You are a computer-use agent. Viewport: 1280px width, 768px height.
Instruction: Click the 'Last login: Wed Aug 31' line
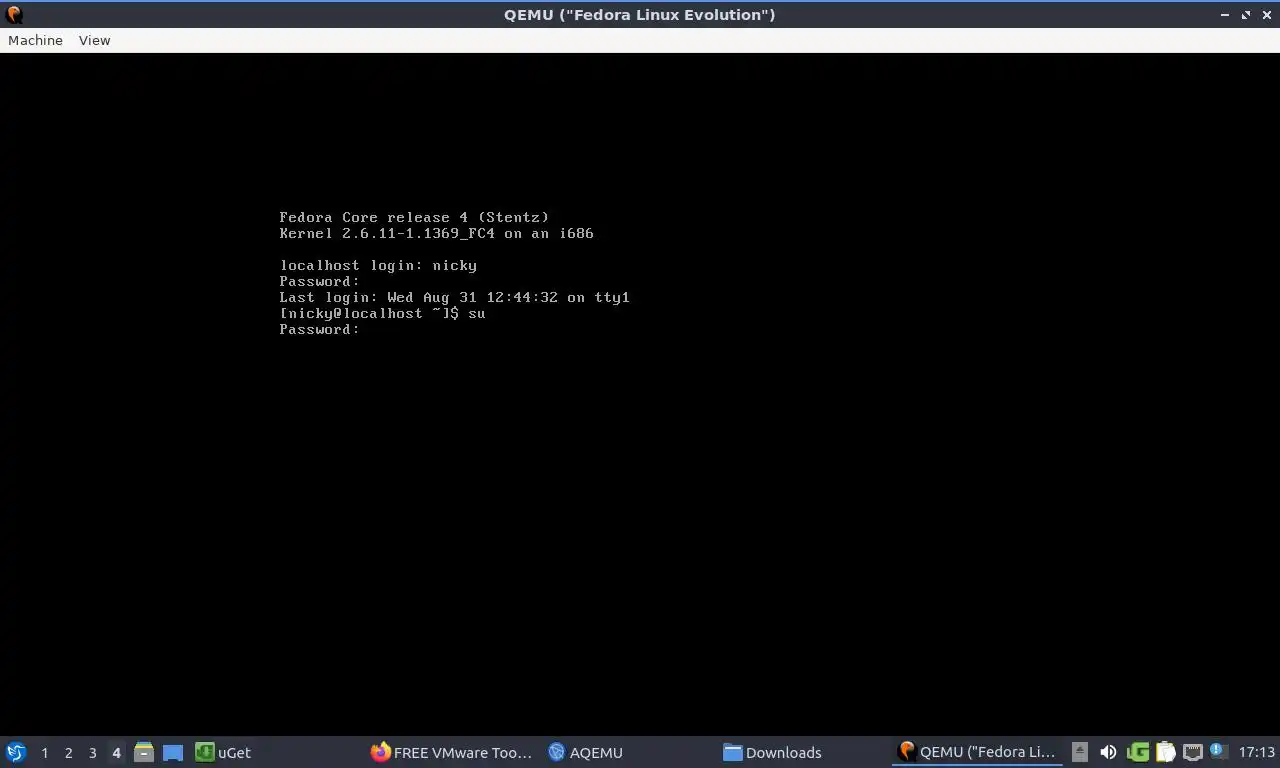coord(454,297)
